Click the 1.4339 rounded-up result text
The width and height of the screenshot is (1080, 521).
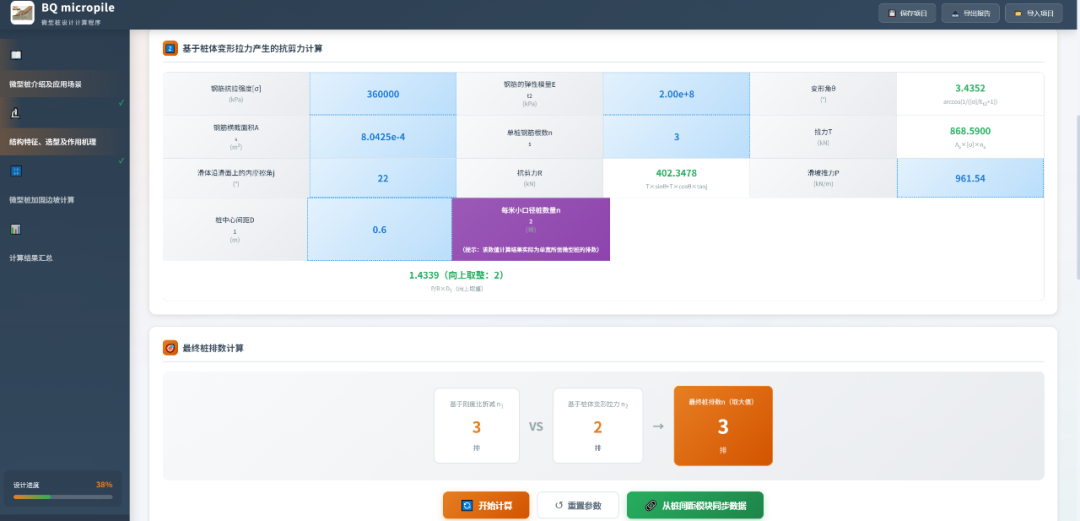pyautogui.click(x=456, y=275)
